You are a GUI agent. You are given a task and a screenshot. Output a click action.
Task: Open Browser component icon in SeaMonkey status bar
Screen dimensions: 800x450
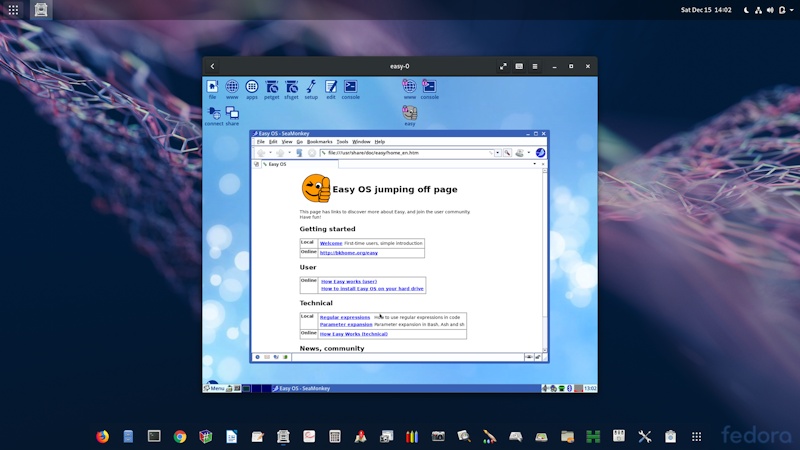[x=258, y=357]
